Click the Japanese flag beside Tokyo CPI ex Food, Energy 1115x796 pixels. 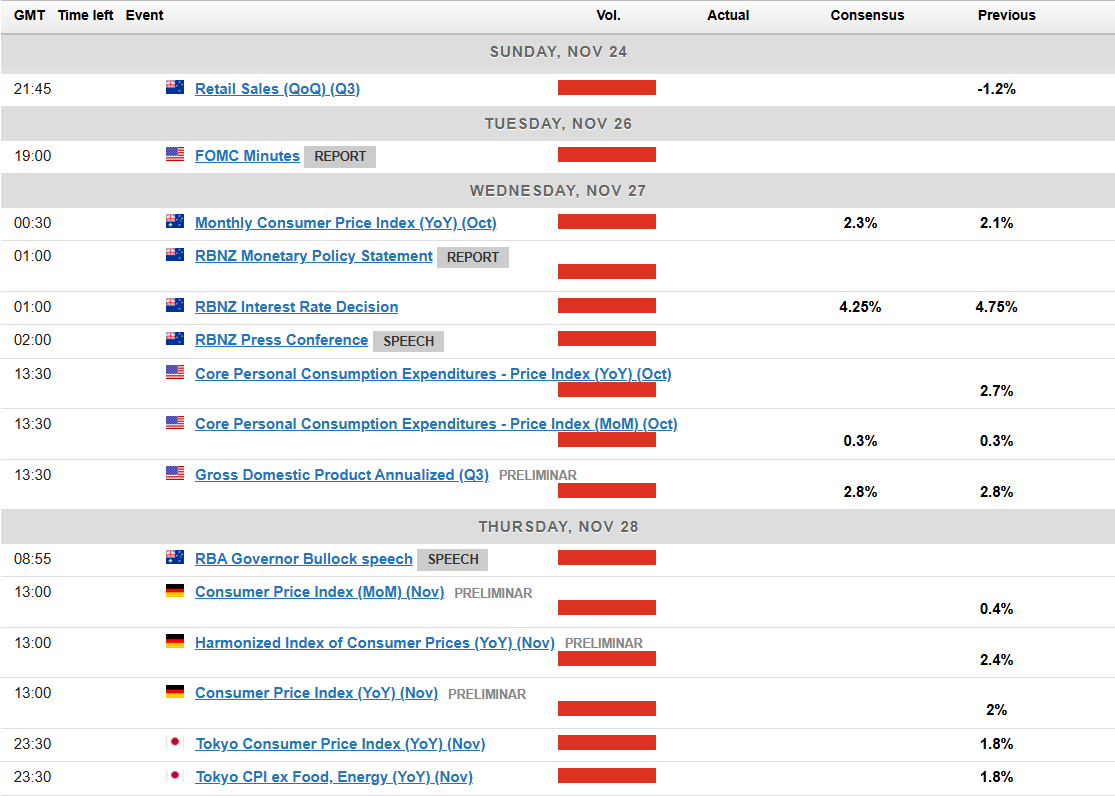click(x=175, y=775)
